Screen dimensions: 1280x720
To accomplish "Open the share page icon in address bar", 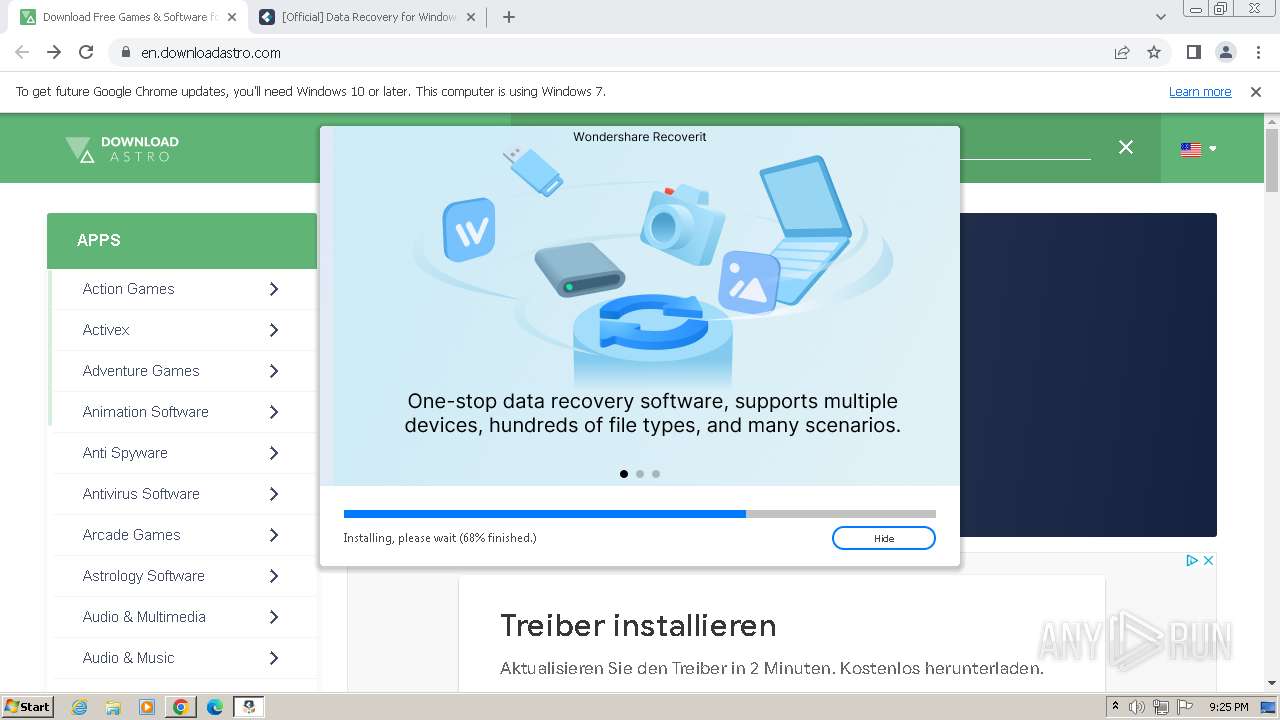I will click(1122, 52).
